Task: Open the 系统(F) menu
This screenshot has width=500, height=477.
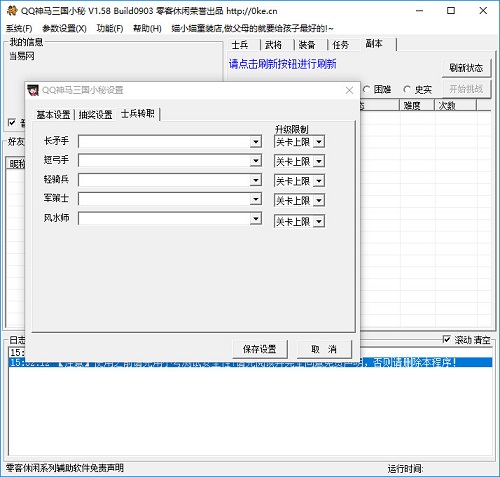Action: click(x=19, y=28)
